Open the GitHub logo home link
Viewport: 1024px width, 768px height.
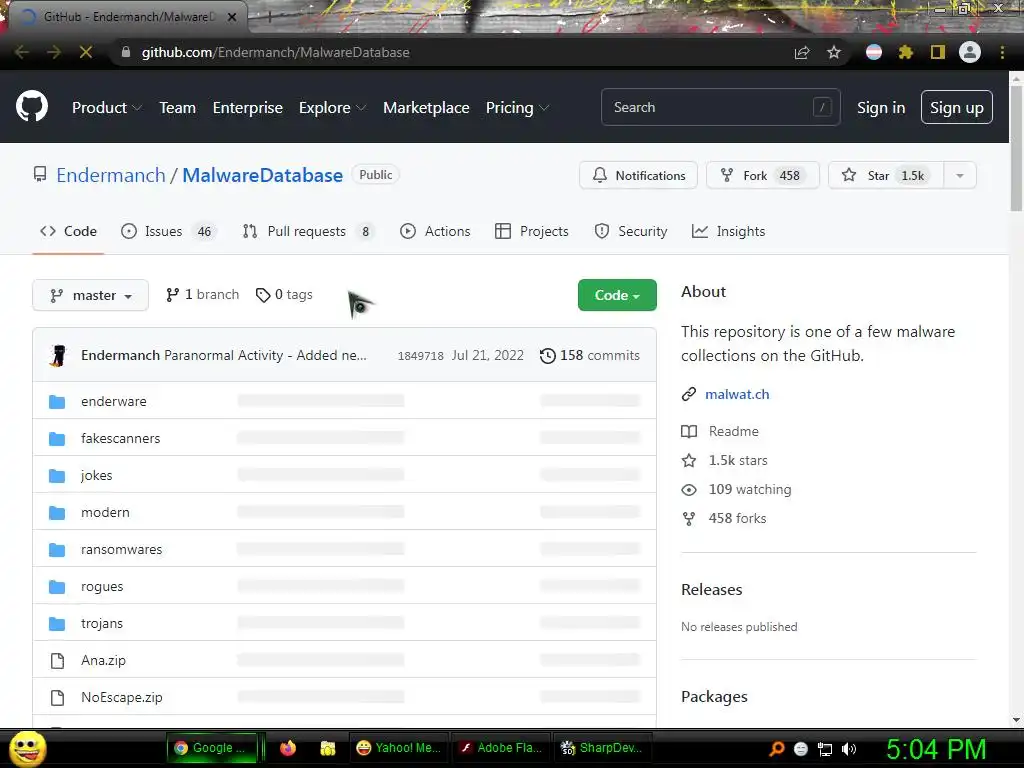32,107
